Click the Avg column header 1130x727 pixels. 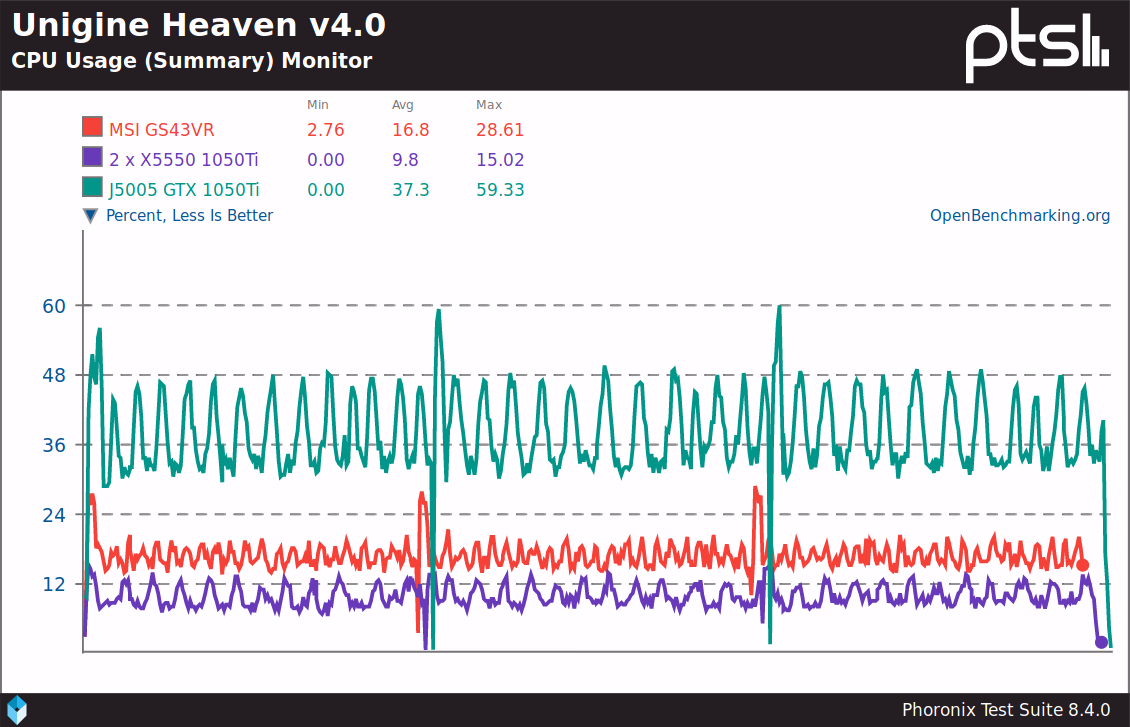coord(403,105)
